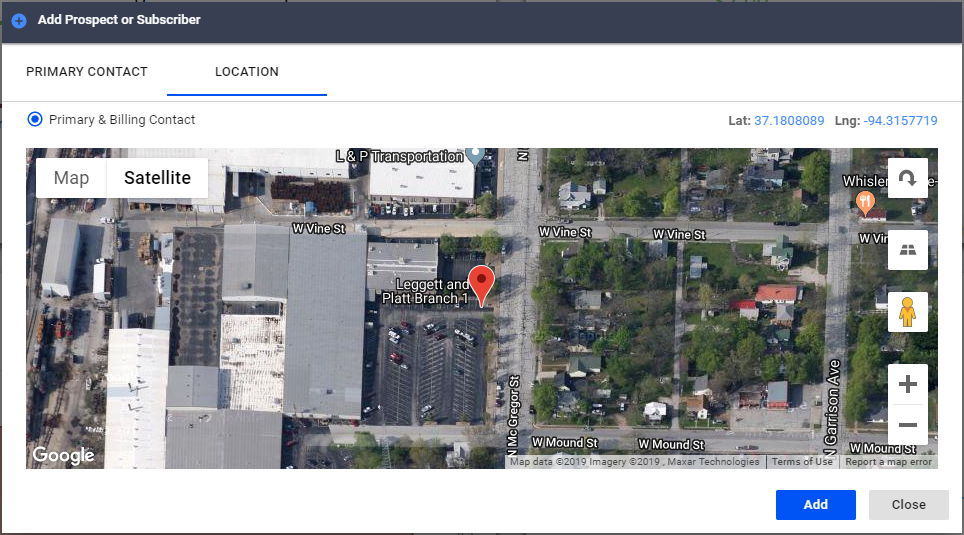Click the latitude value 37.1808089
The height and width of the screenshot is (535, 964).
click(x=789, y=121)
